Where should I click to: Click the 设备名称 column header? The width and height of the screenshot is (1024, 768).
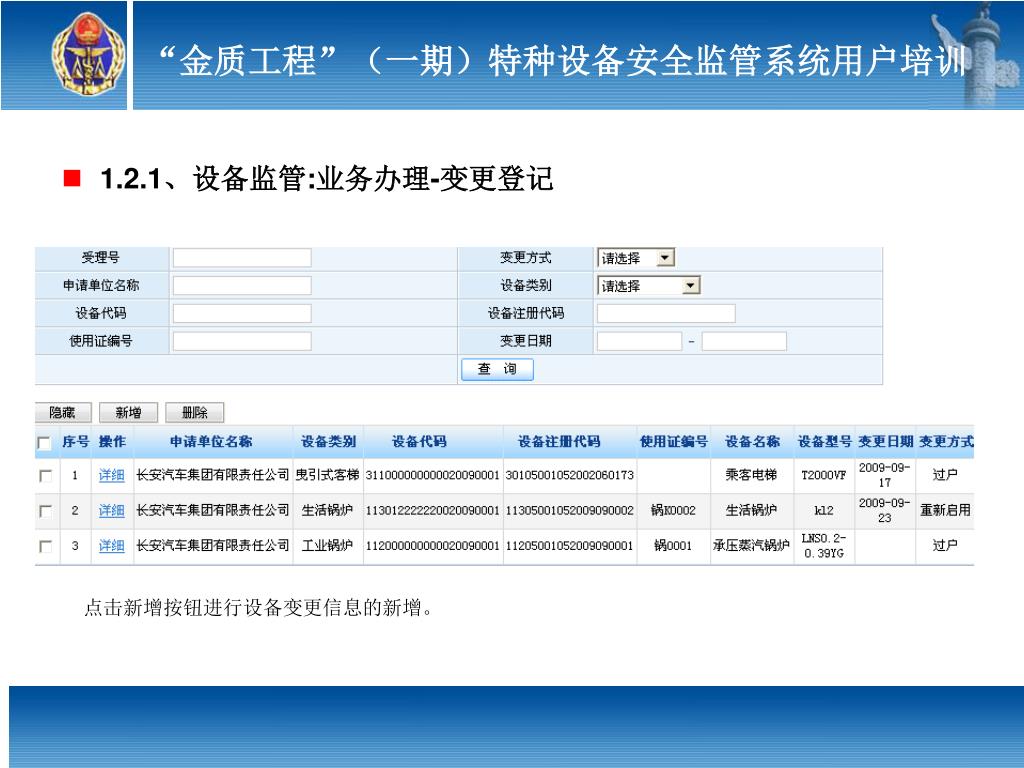(752, 441)
